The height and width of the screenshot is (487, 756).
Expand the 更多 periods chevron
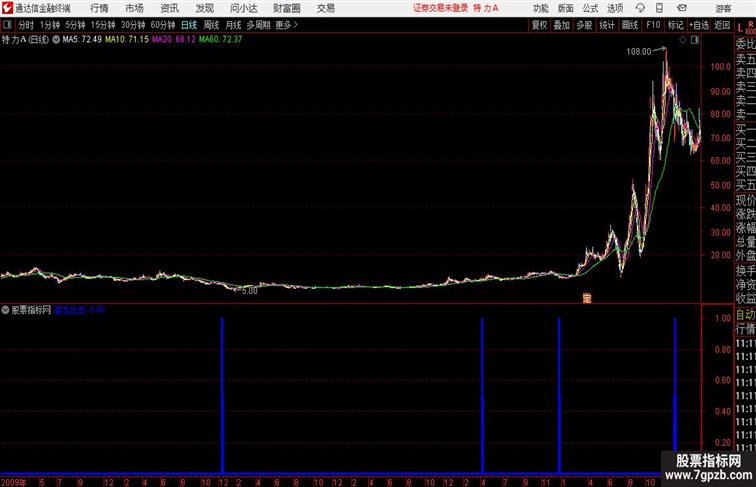pyautogui.click(x=287, y=25)
